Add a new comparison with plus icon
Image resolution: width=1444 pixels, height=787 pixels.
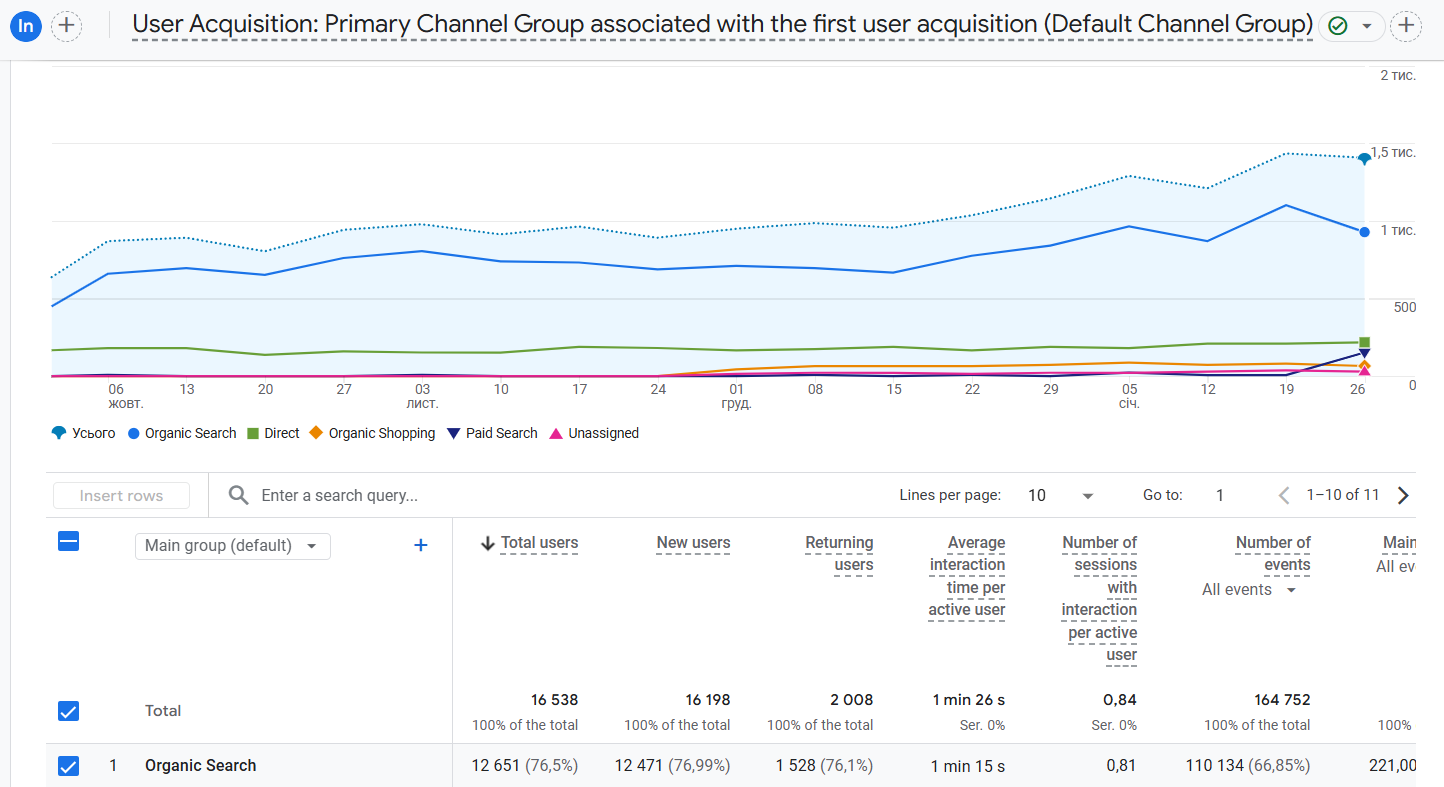point(66,25)
